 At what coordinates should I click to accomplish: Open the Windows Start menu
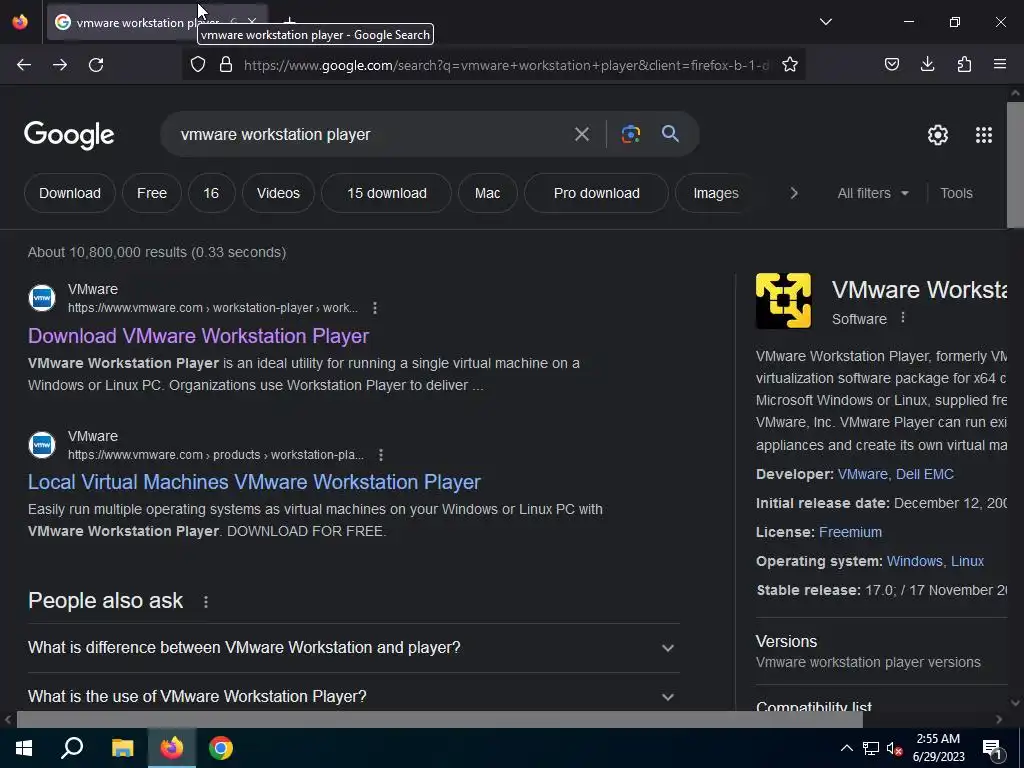coord(24,748)
